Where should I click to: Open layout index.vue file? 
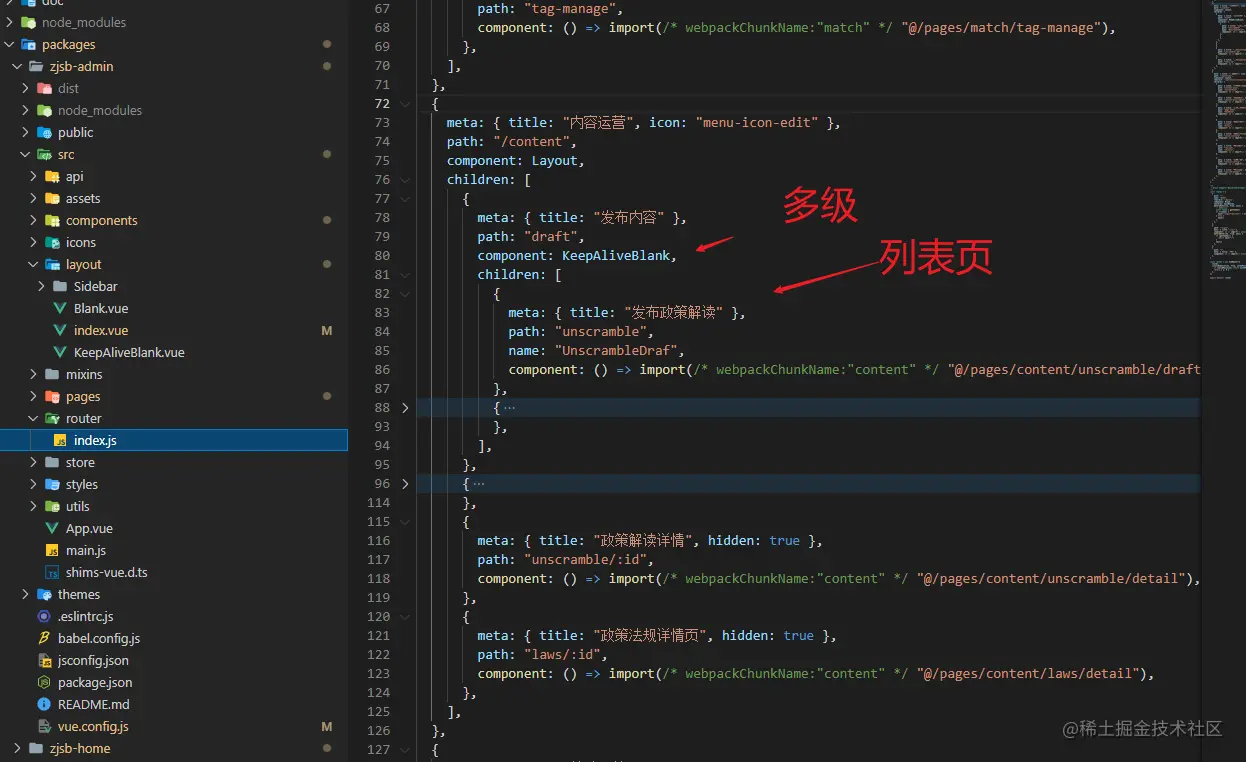(101, 330)
